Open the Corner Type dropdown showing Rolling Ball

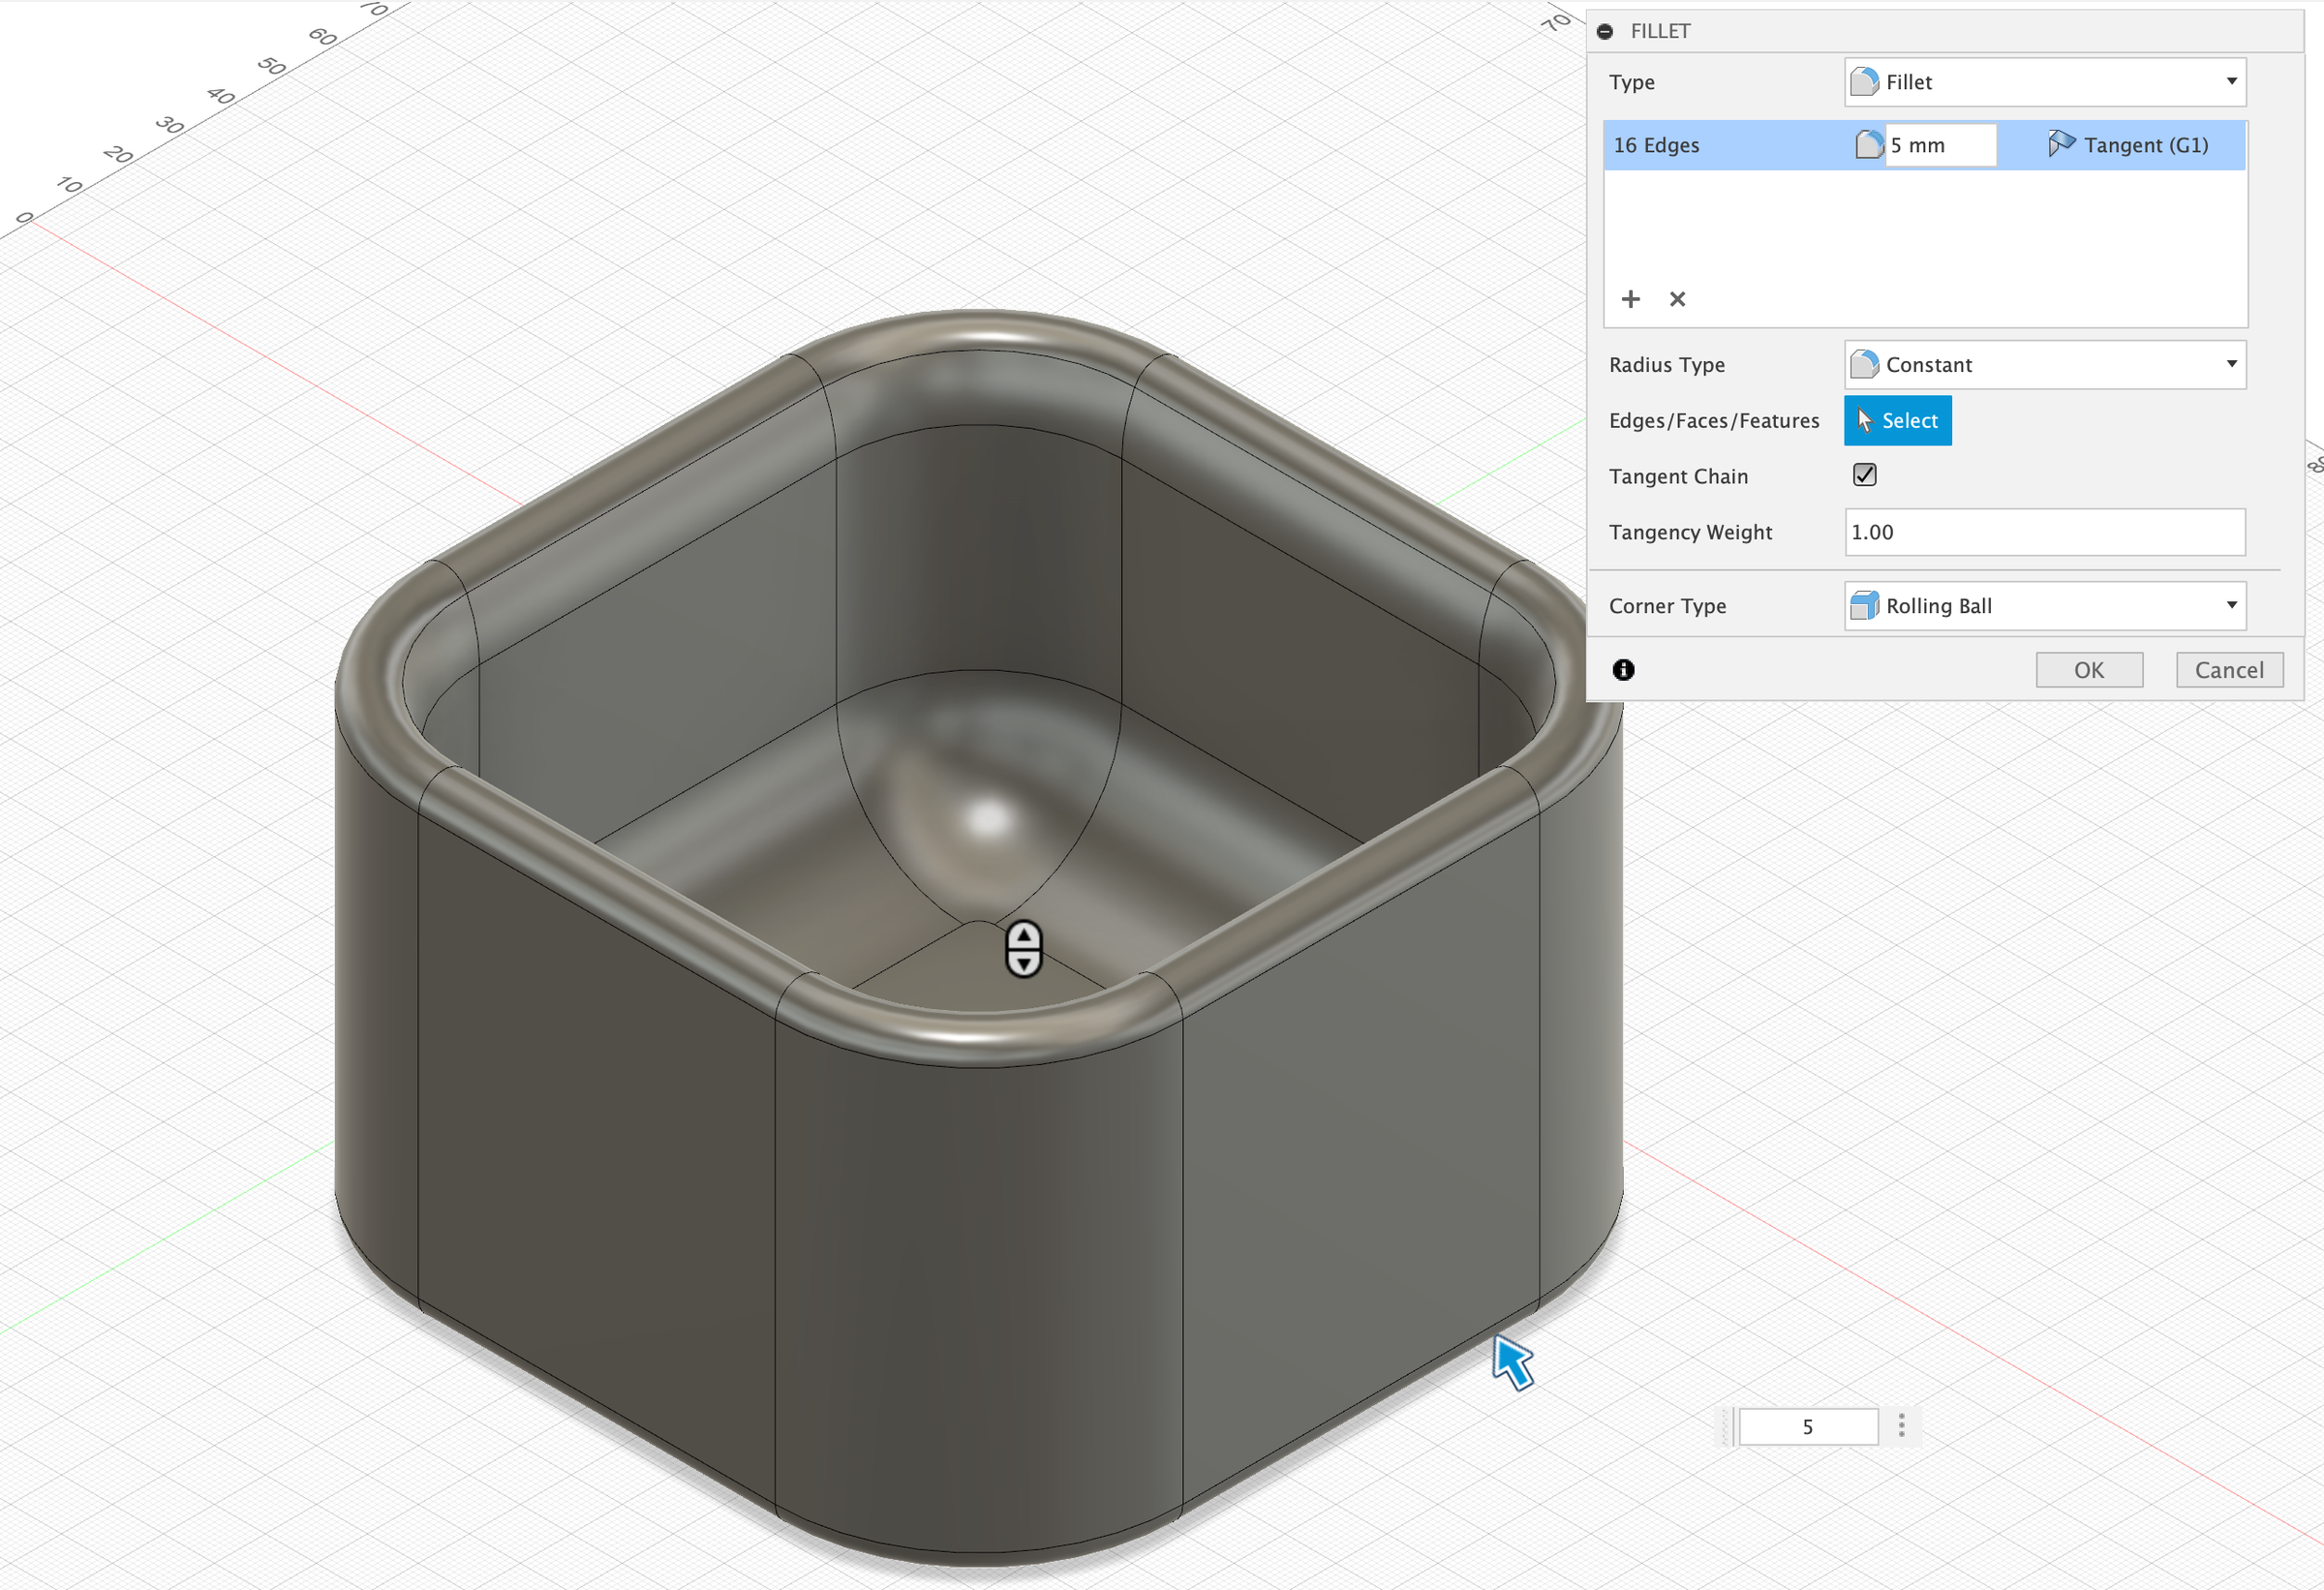[2045, 606]
